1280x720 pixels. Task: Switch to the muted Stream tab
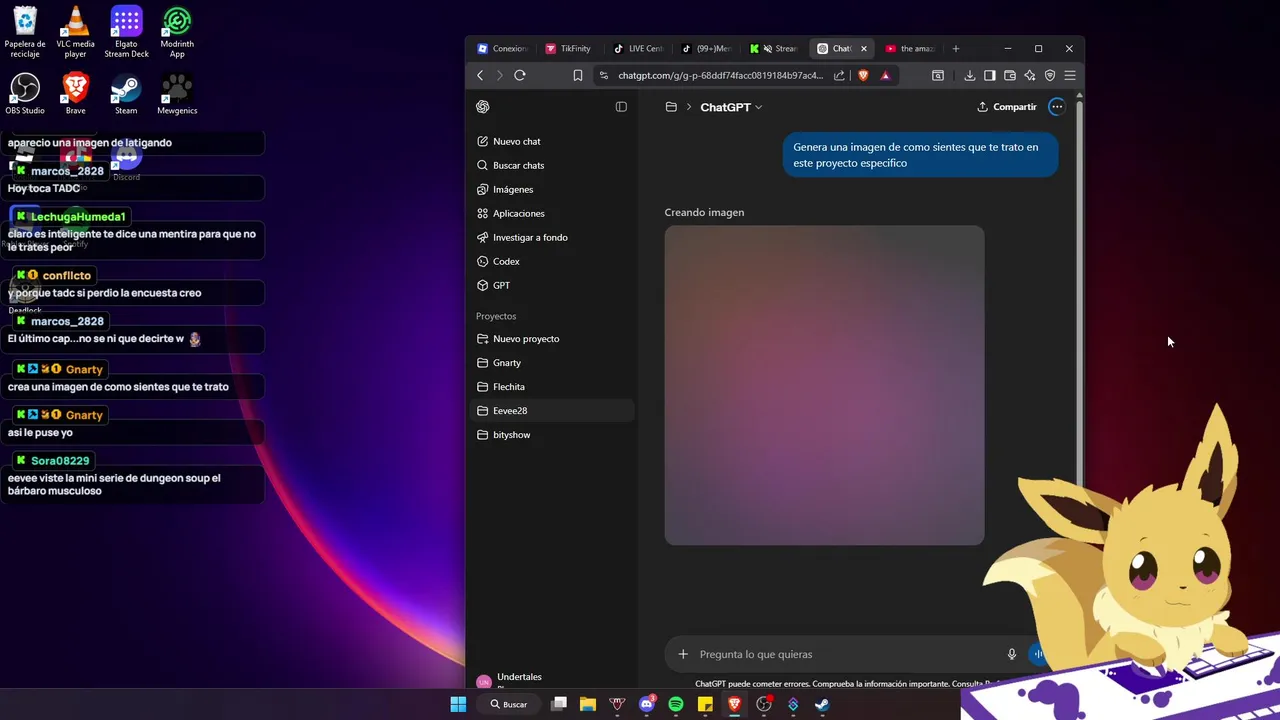tap(775, 48)
